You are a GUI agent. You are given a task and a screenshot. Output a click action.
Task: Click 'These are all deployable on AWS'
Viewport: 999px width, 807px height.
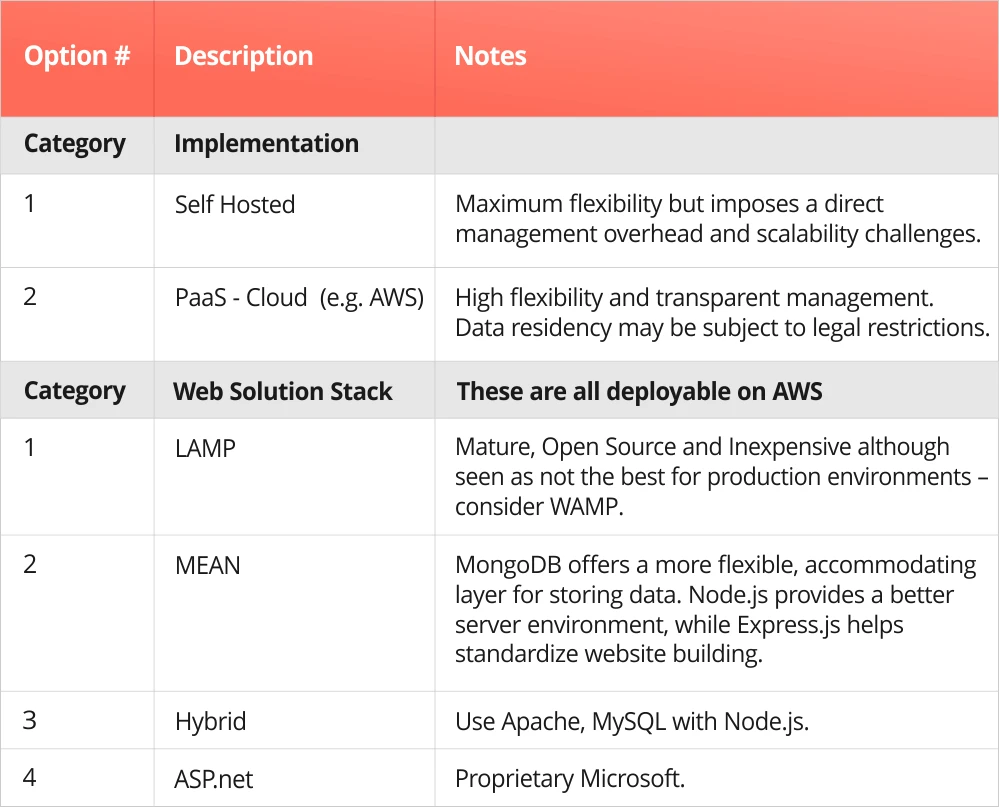click(x=640, y=391)
